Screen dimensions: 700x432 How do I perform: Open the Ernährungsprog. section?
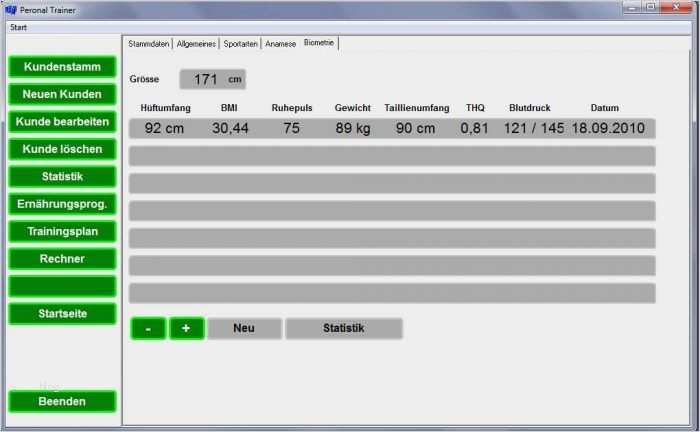(62, 204)
